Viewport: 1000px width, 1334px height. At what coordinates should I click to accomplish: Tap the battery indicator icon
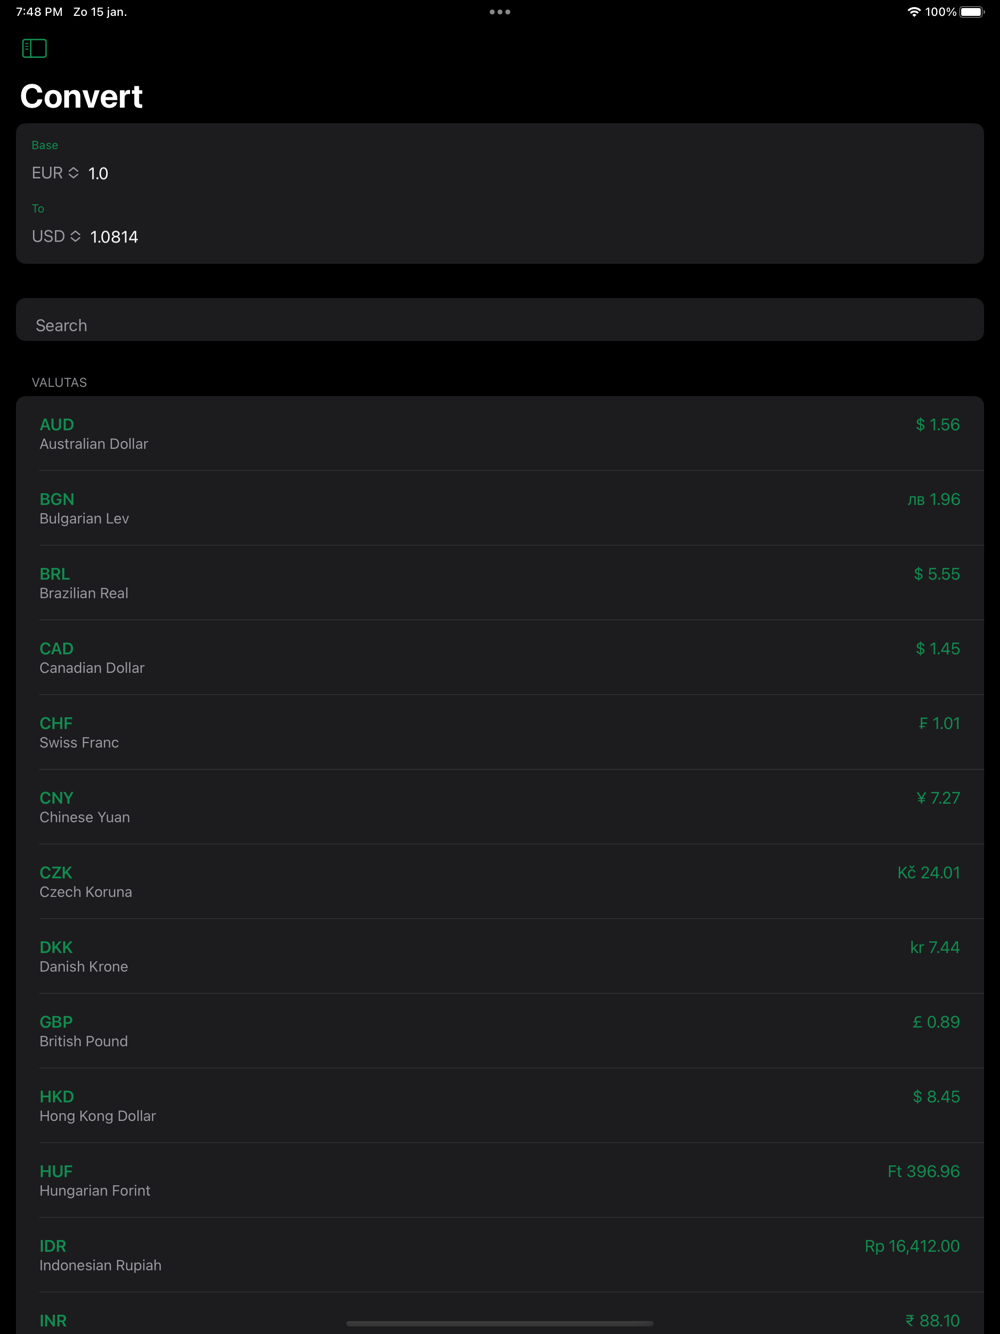(972, 12)
